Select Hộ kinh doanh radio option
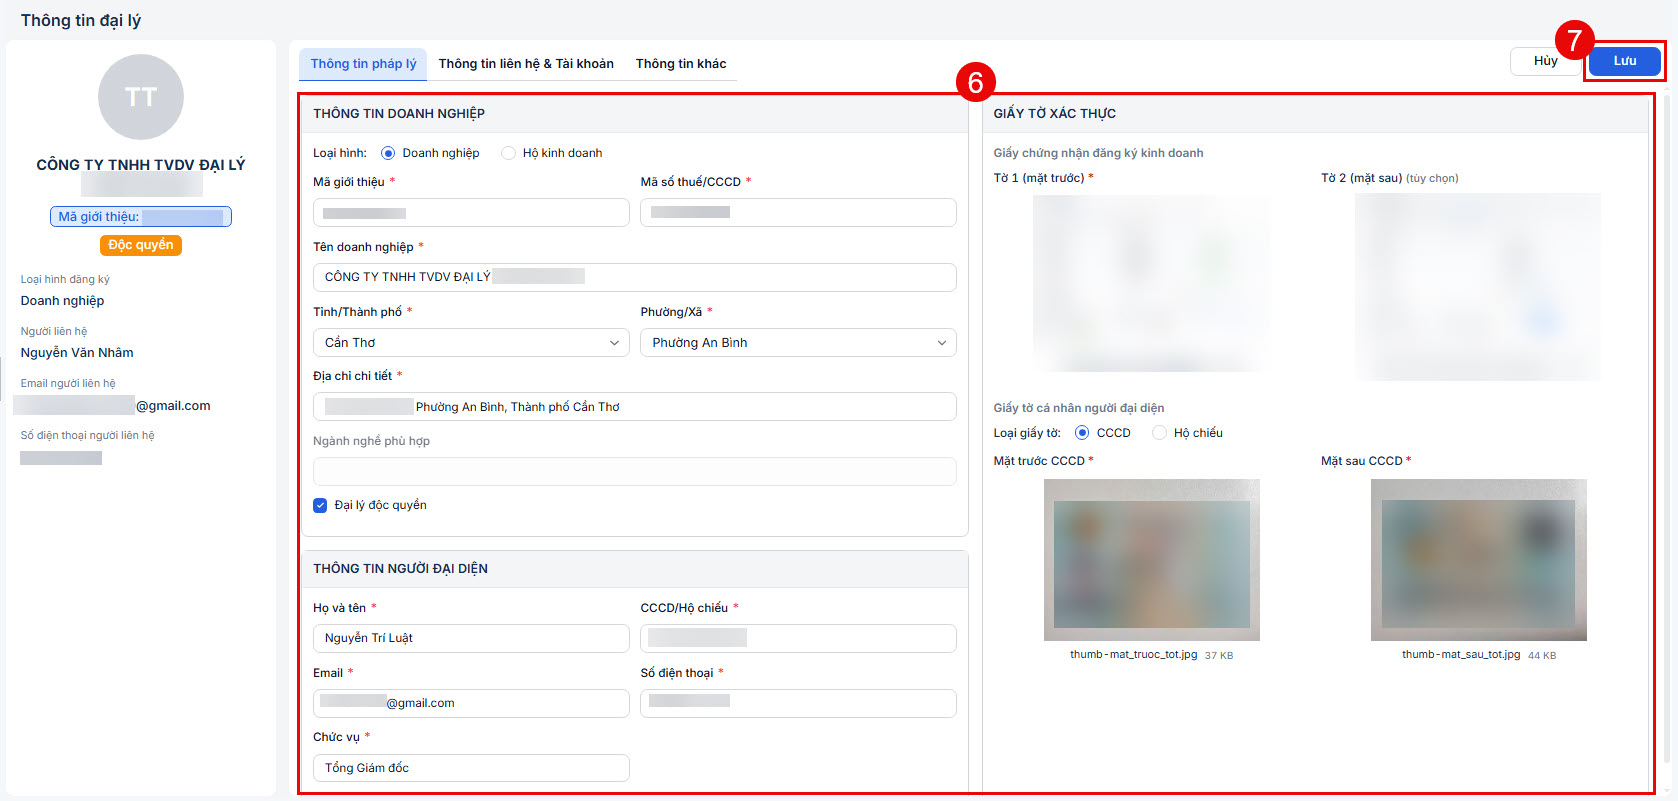 pyautogui.click(x=508, y=153)
